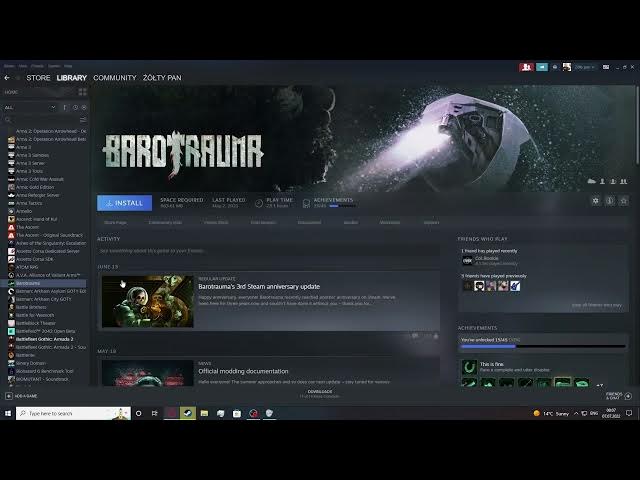This screenshot has height=480, width=640.
Task: Open the Discussions link
Action: 309,222
